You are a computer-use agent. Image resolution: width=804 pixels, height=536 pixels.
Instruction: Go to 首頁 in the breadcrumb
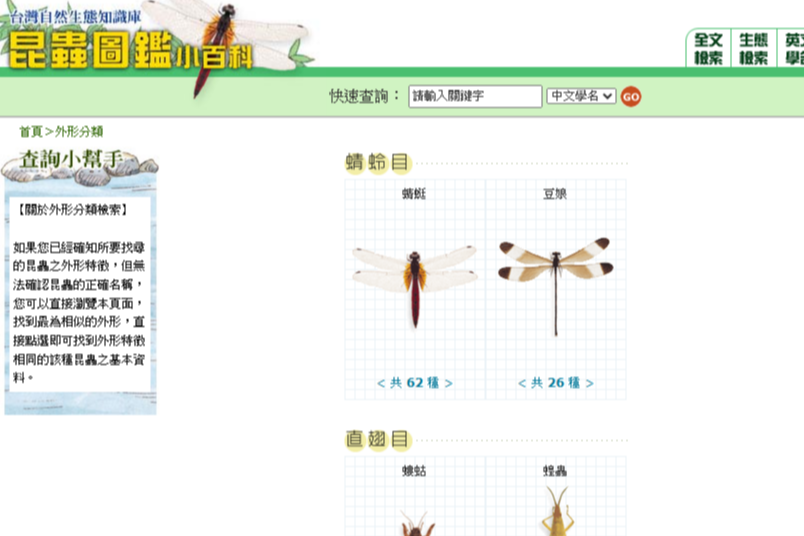point(31,132)
